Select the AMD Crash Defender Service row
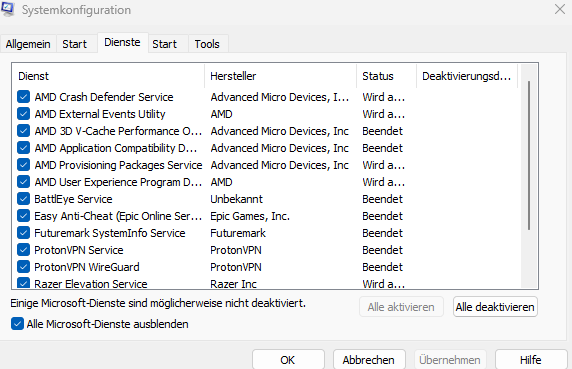 (266, 97)
